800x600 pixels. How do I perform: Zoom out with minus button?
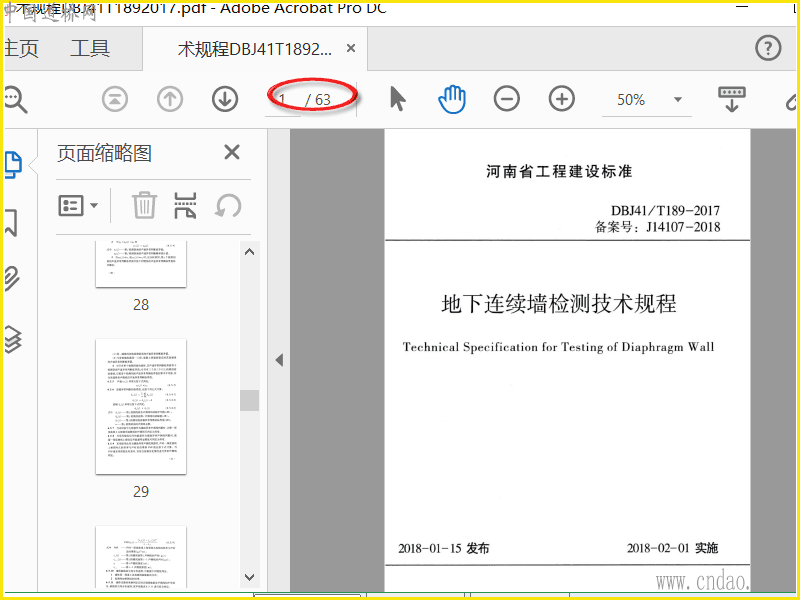[507, 99]
